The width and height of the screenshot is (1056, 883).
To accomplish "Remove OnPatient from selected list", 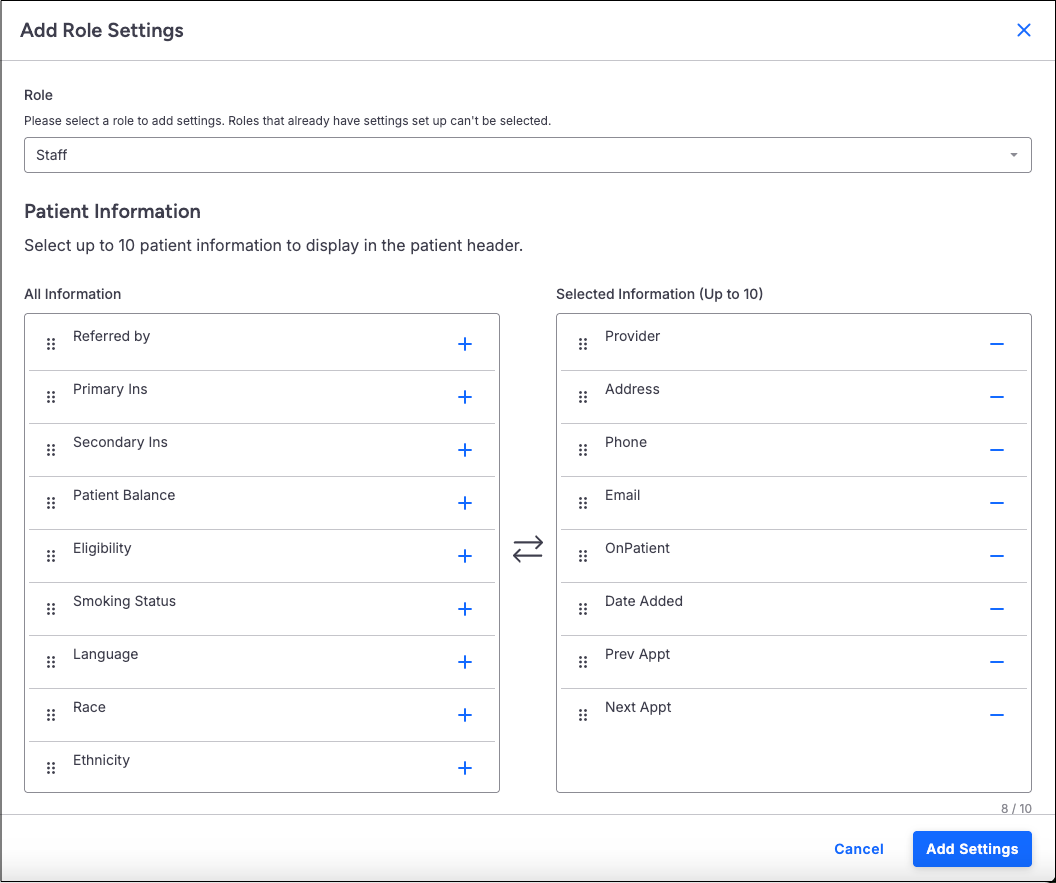I will click(997, 556).
